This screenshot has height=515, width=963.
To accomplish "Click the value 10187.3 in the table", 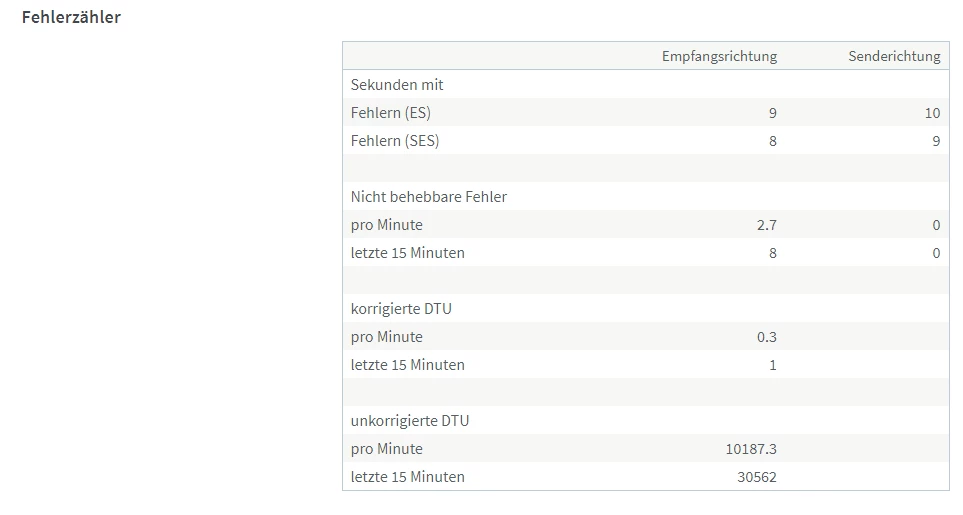I will click(x=751, y=449).
